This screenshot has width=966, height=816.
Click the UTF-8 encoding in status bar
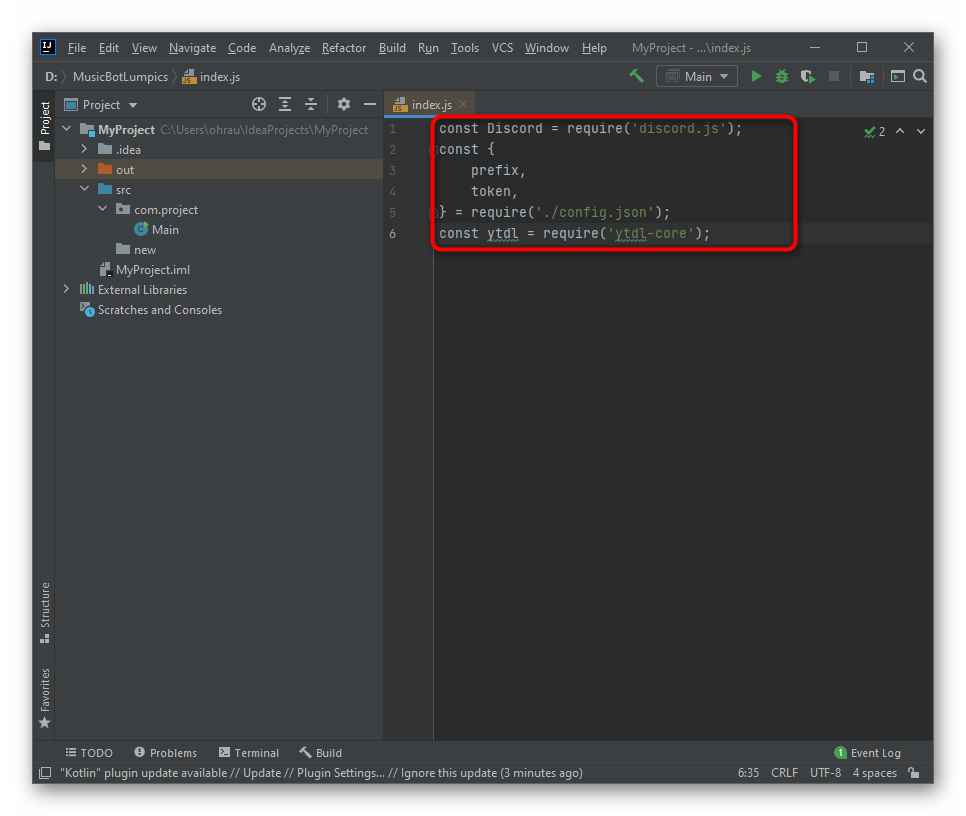(x=825, y=773)
